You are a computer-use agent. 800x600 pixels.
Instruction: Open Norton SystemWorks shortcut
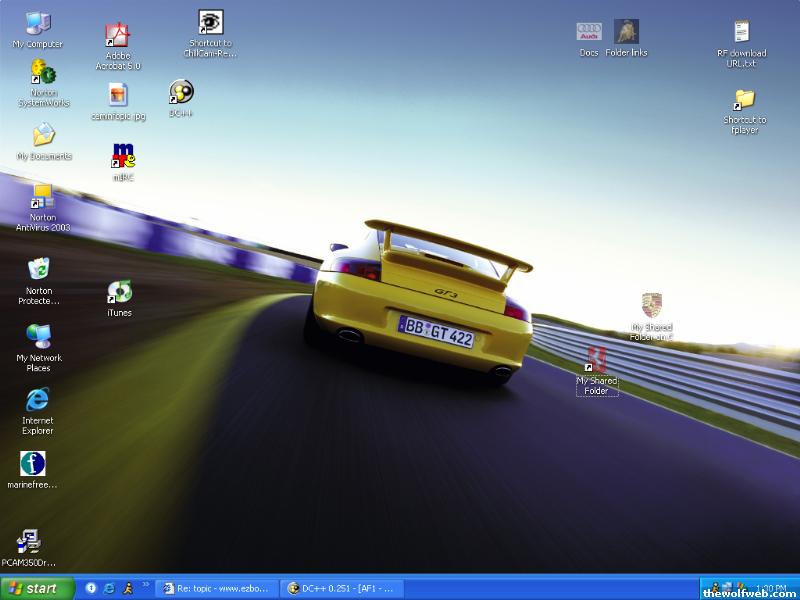[43, 73]
